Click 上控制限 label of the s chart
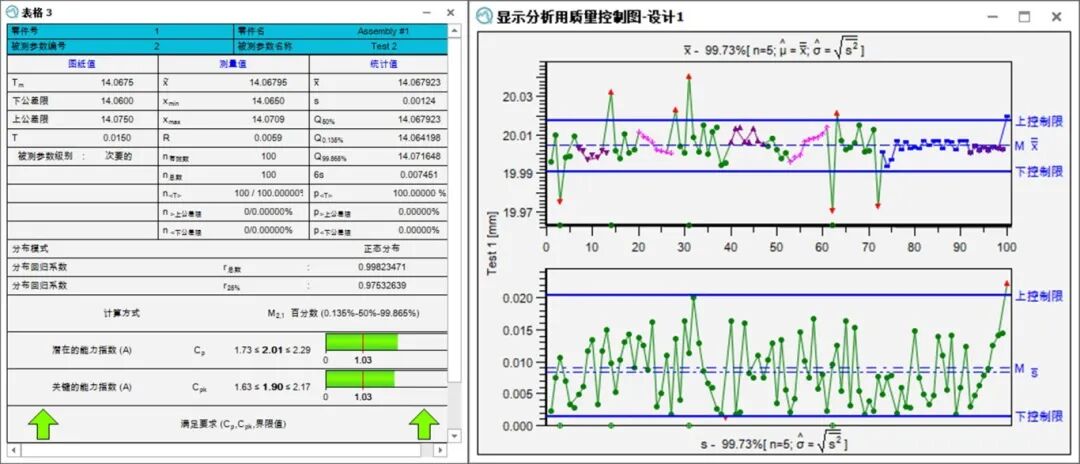The image size is (1080, 464). pyautogui.click(x=1039, y=296)
